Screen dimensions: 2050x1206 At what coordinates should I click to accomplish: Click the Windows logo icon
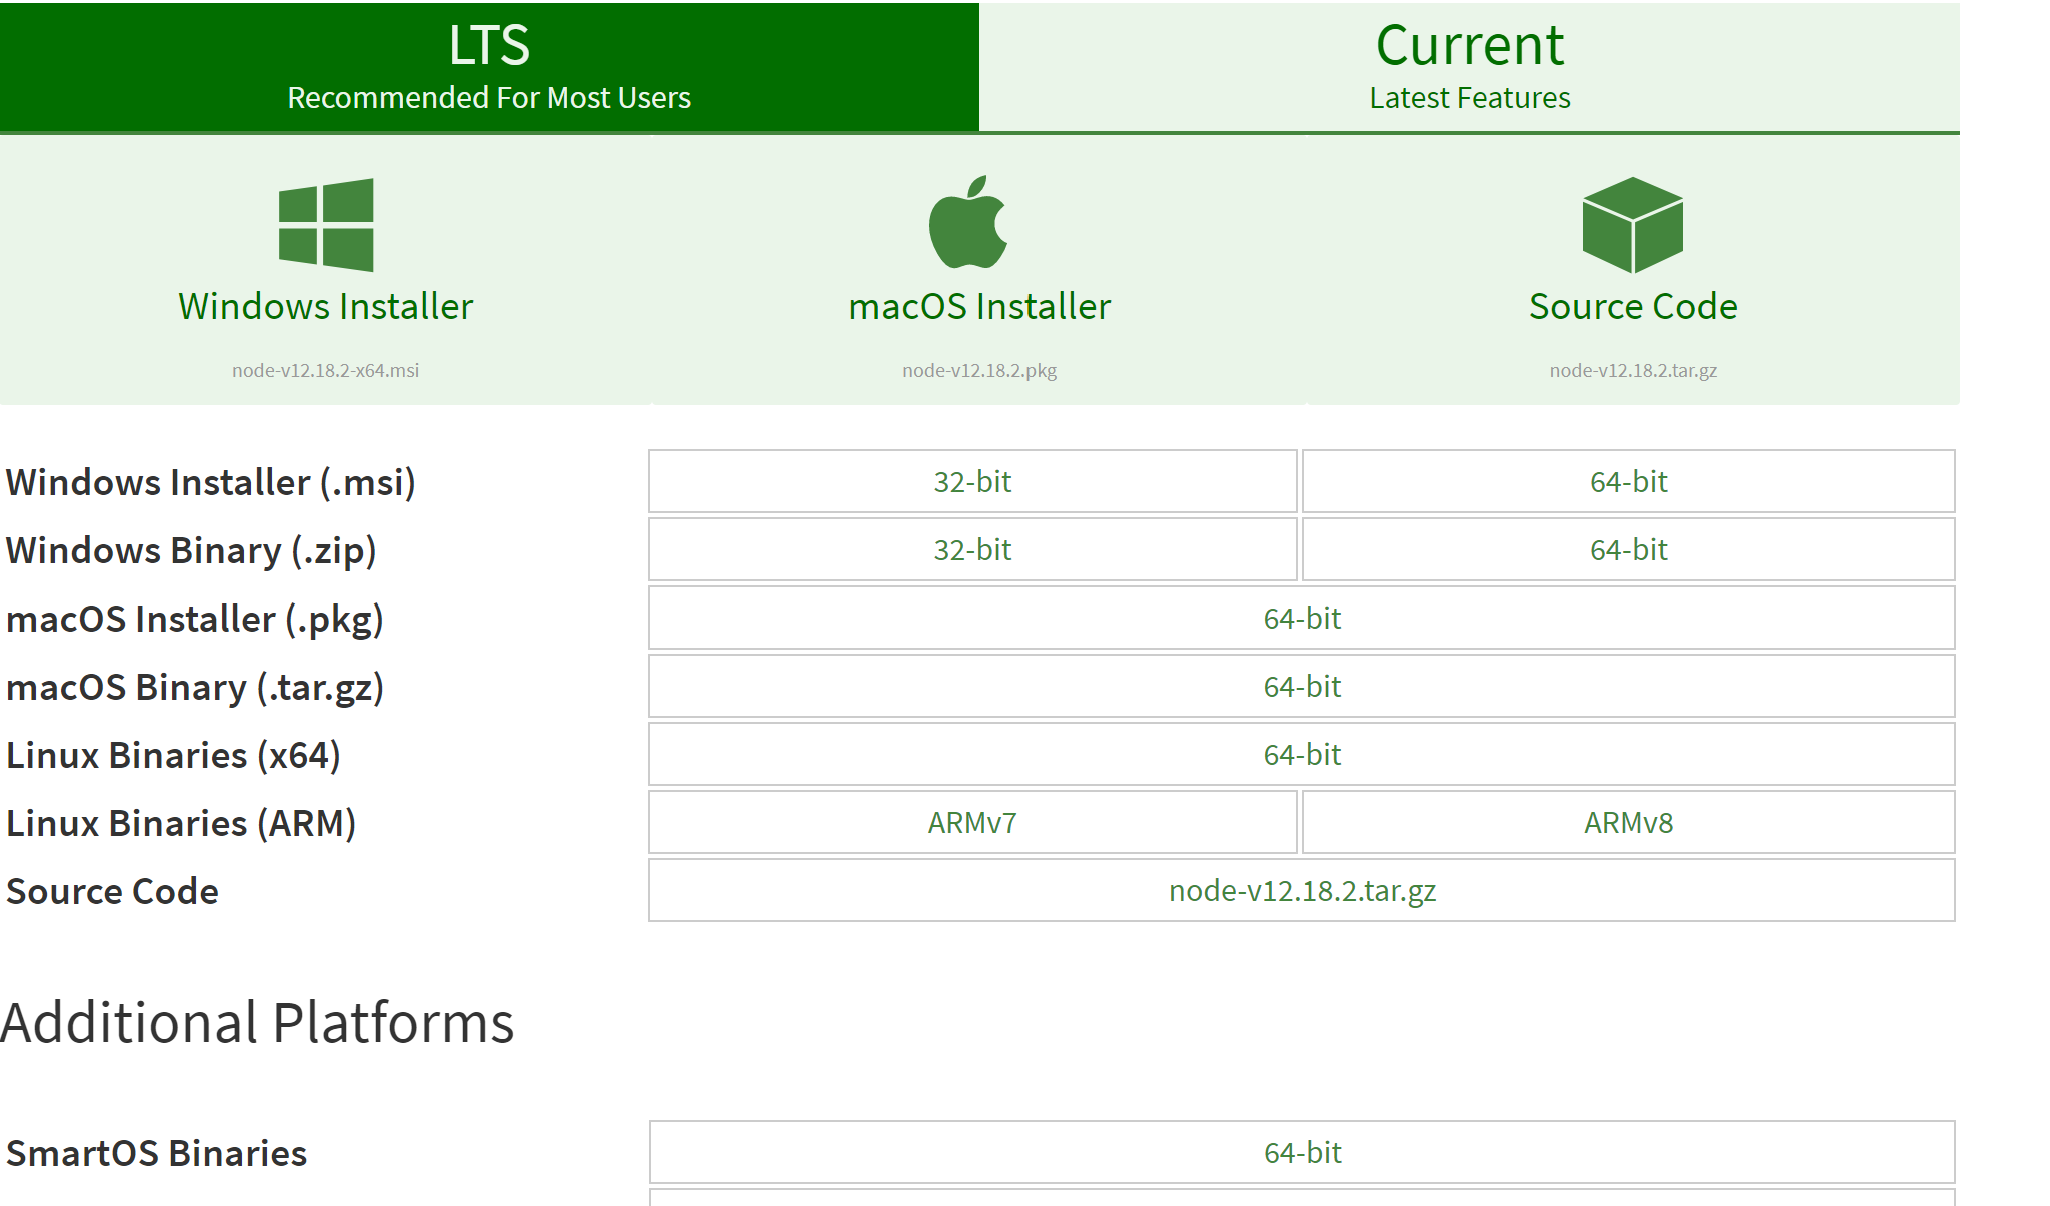pyautogui.click(x=326, y=225)
